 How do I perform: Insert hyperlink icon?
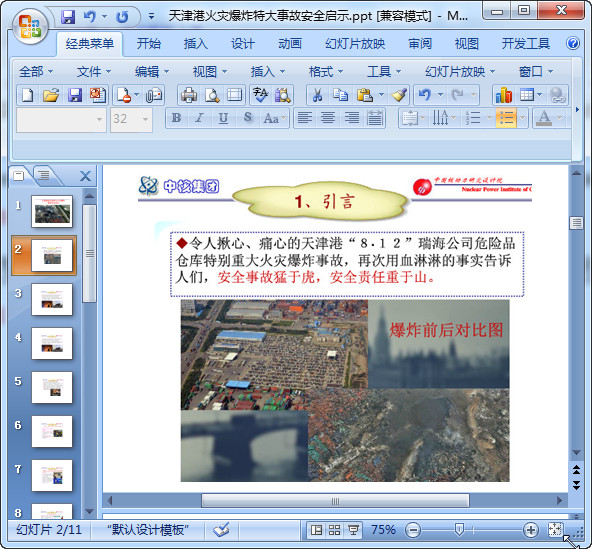click(x=557, y=95)
